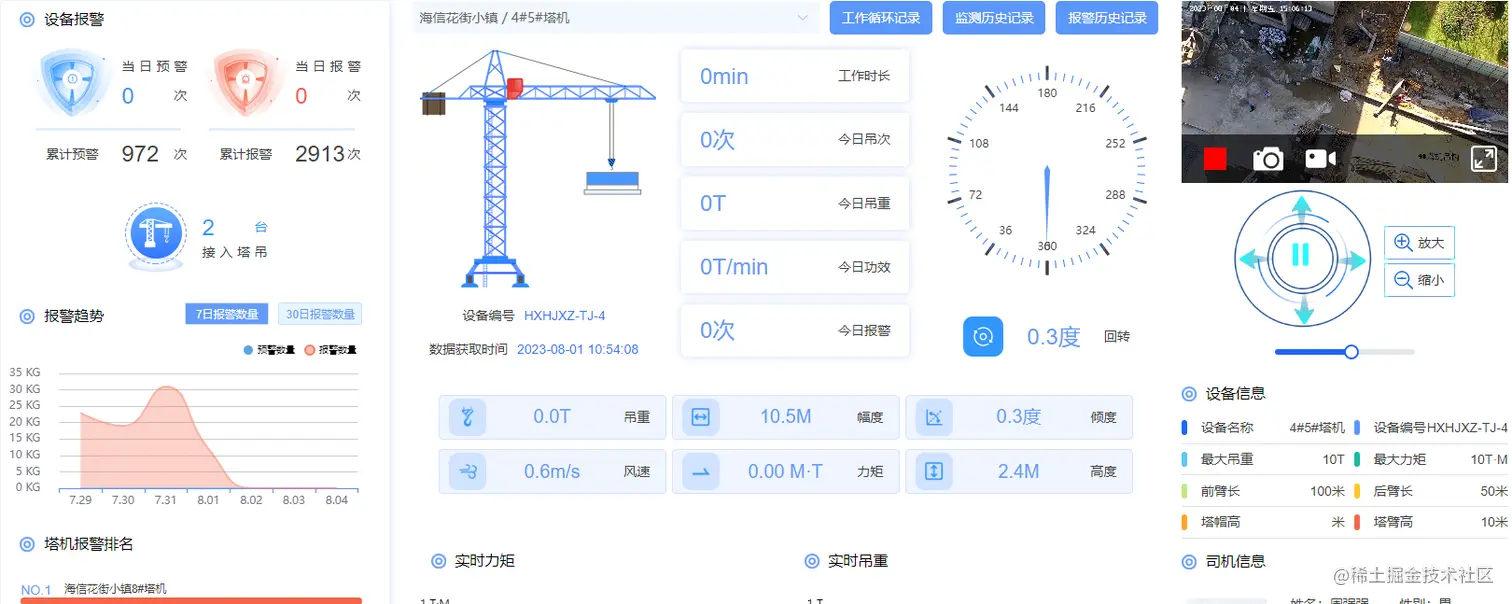Start video recording with camcorder icon
The height and width of the screenshot is (604, 1512).
point(1320,159)
